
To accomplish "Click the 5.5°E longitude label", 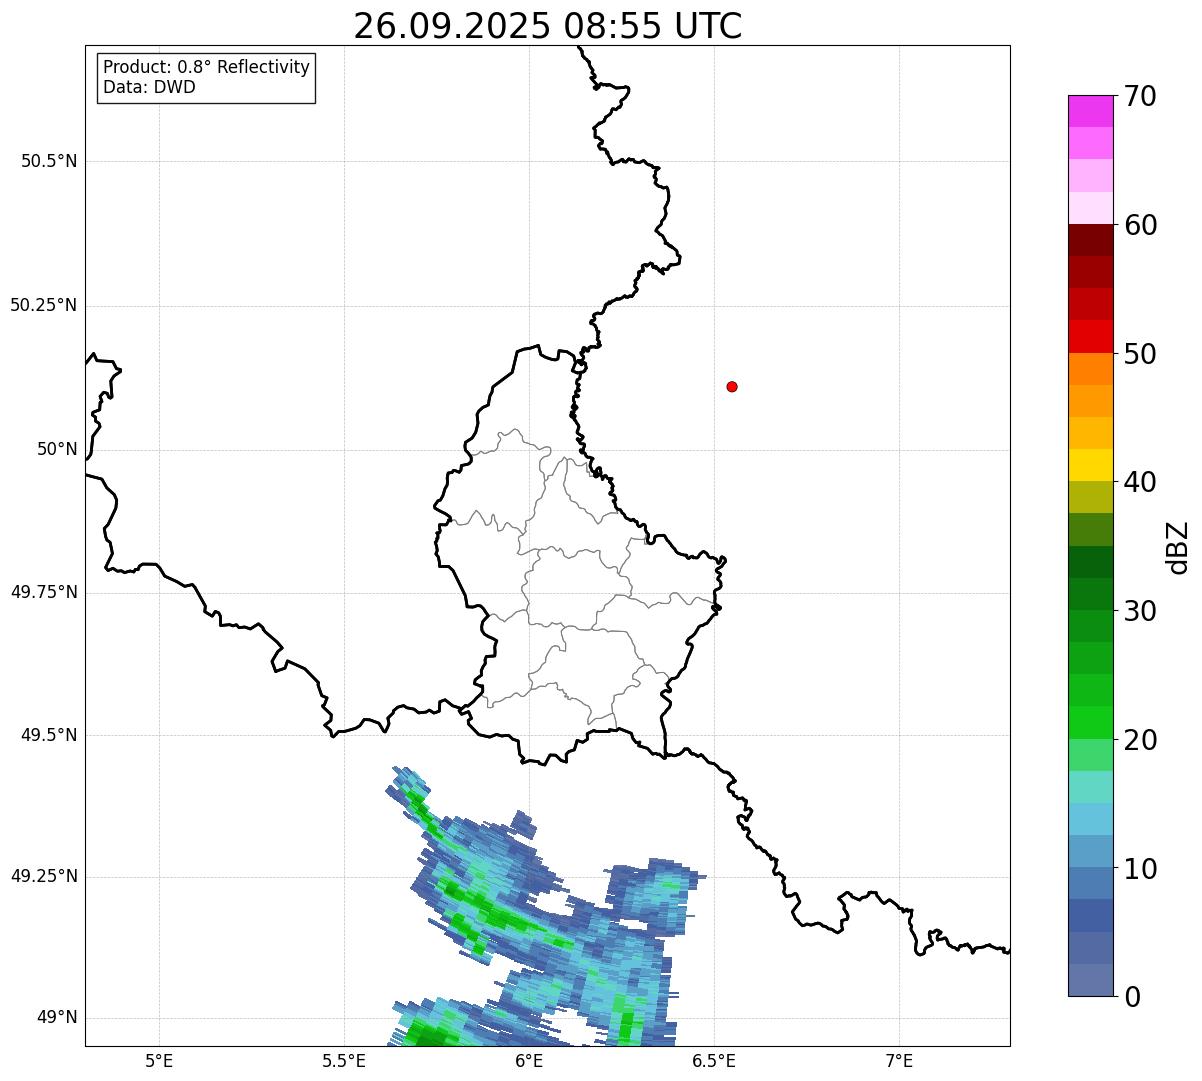I will [x=344, y=1060].
